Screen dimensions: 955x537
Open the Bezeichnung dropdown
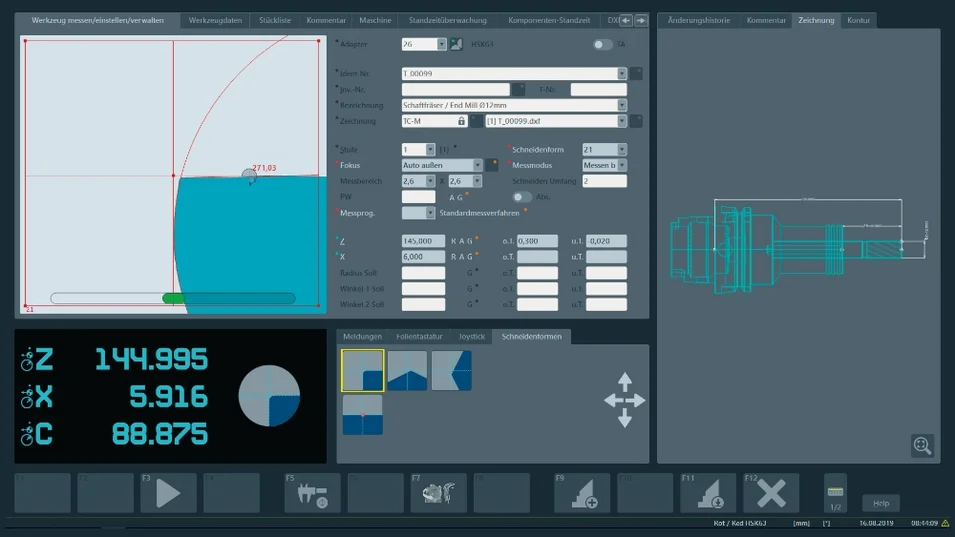621,105
